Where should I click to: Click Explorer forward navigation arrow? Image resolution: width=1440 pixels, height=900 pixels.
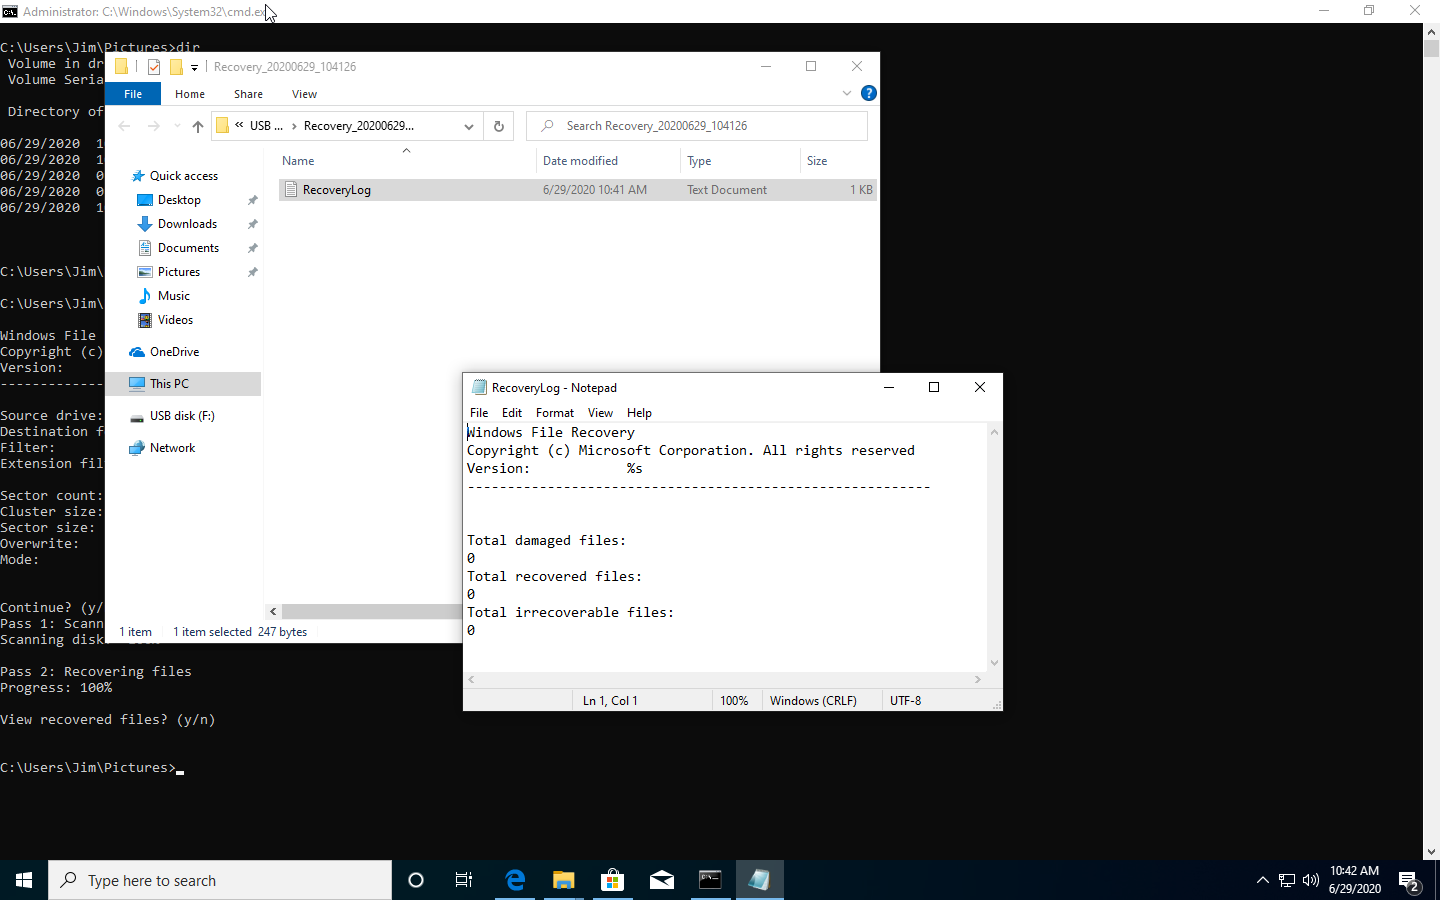point(153,126)
